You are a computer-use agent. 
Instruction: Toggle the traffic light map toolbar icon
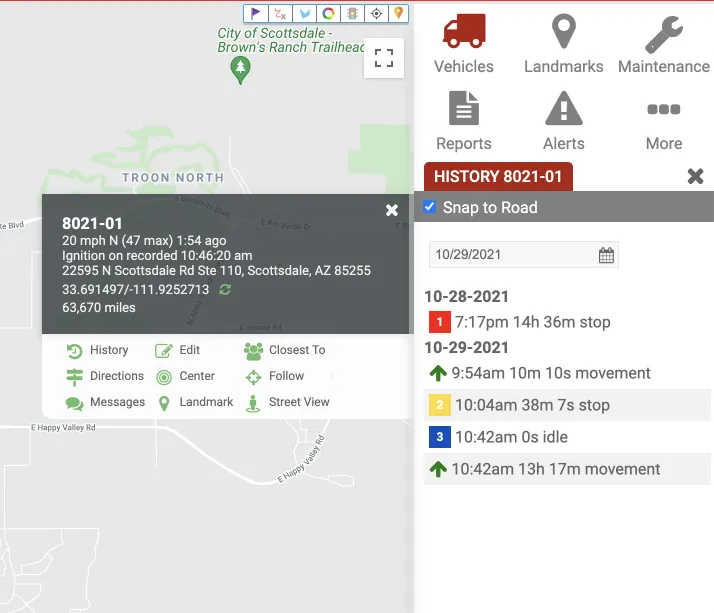[x=352, y=14]
